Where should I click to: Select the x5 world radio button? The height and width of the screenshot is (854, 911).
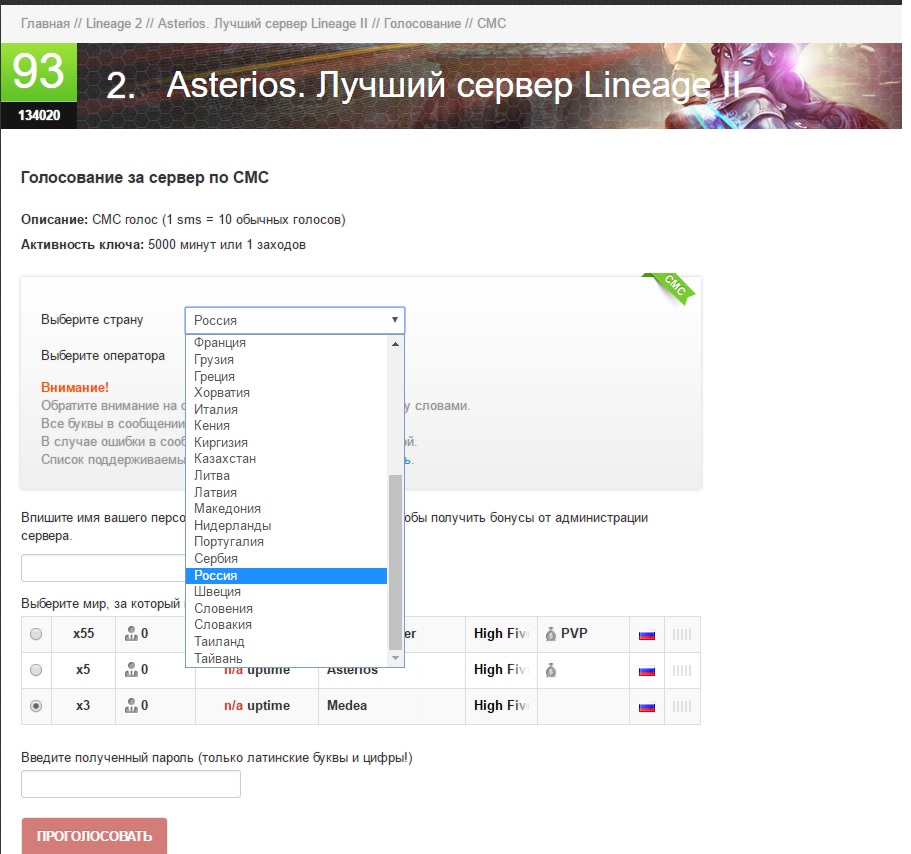coord(36,670)
